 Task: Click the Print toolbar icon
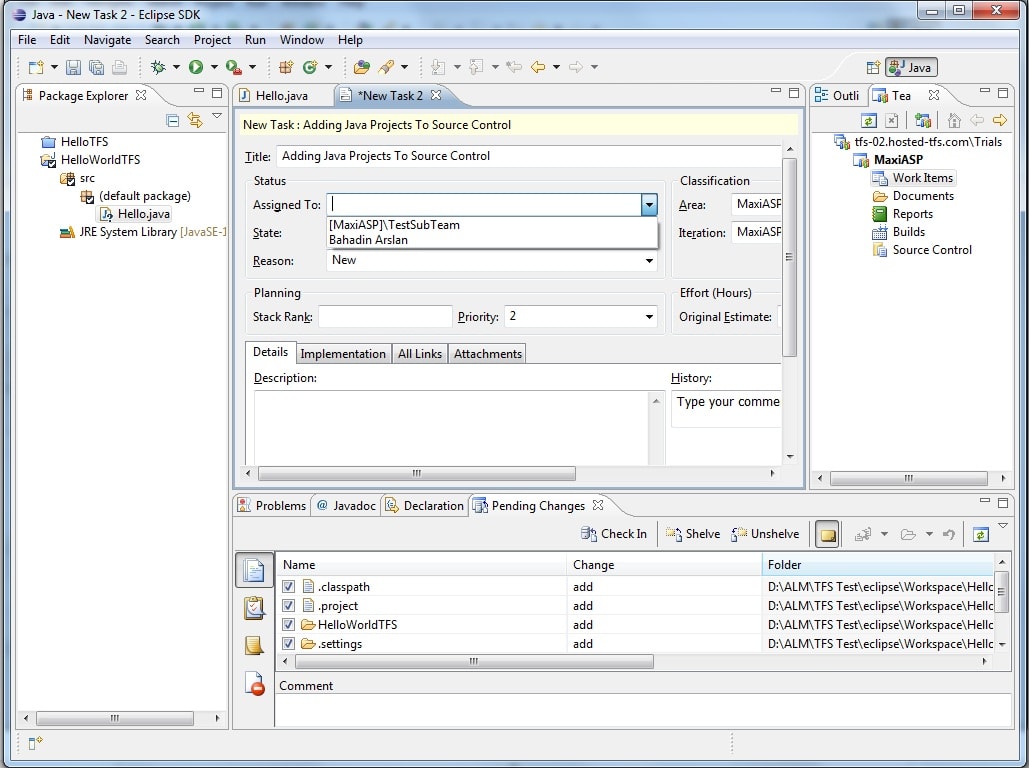pyautogui.click(x=119, y=67)
